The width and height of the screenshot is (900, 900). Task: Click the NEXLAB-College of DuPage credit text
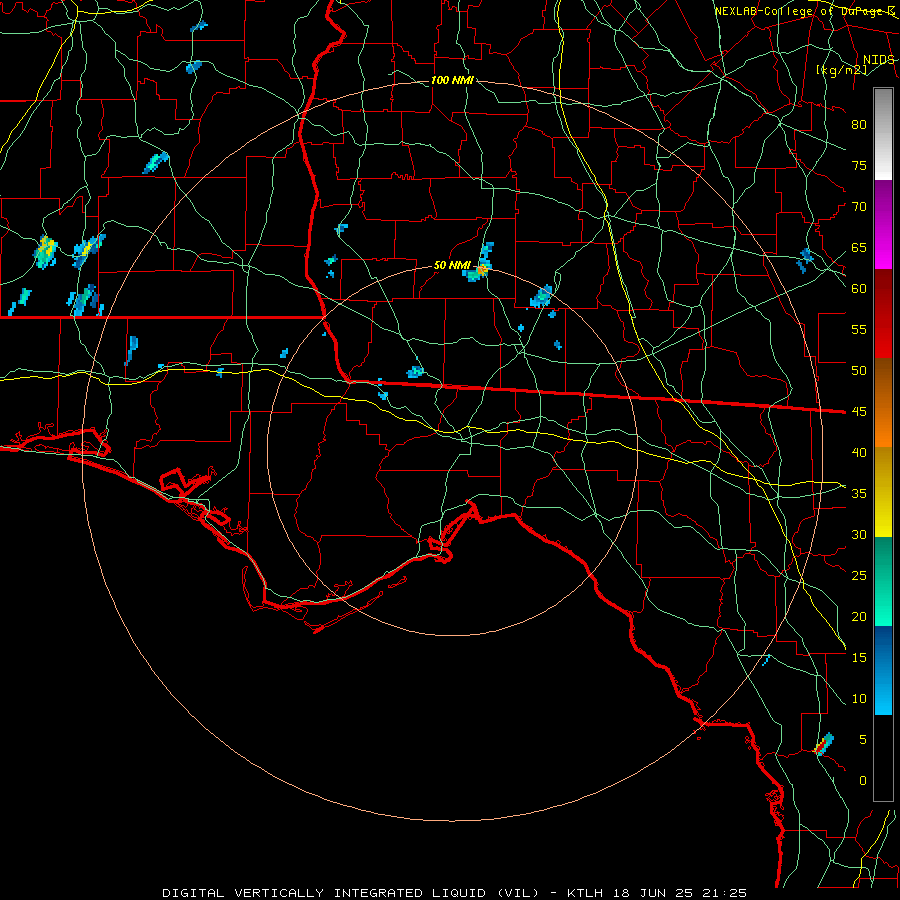click(805, 11)
